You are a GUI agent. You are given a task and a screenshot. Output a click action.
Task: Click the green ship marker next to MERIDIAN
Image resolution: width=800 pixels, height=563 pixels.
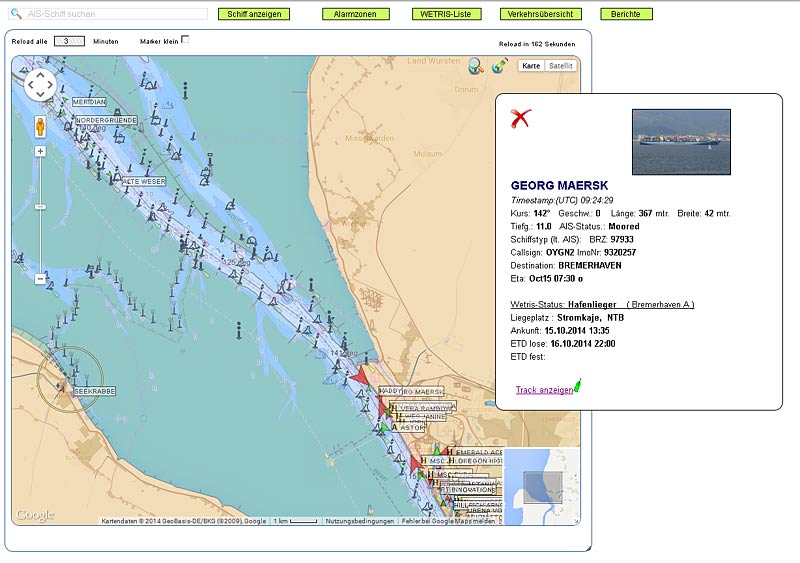tap(65, 101)
